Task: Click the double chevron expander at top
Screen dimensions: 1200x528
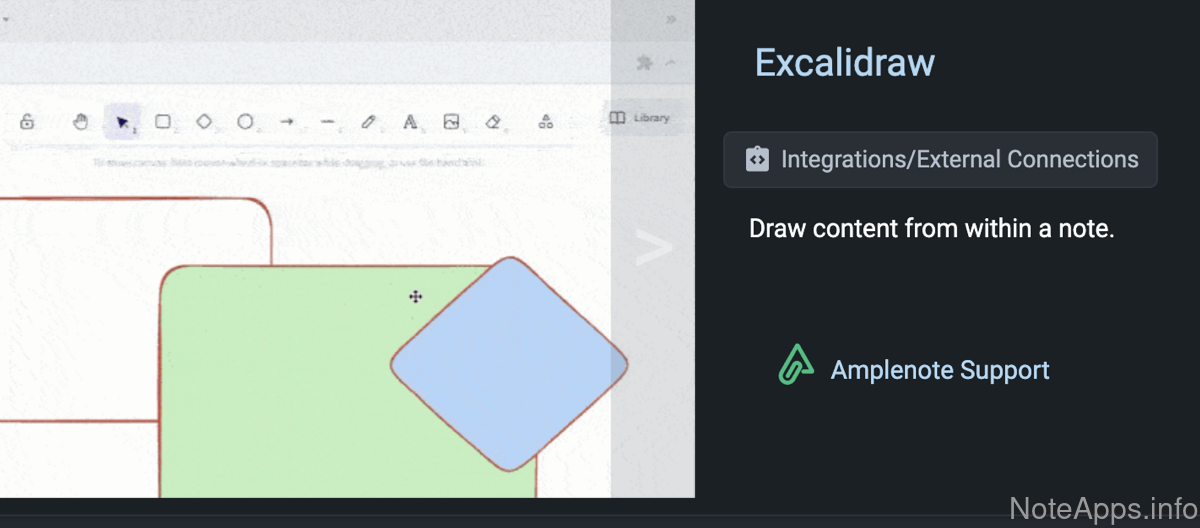Action: click(672, 19)
